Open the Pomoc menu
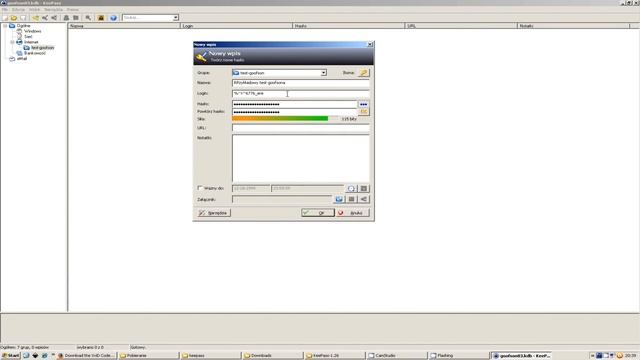Screen dimensions: 640x360 73,9
